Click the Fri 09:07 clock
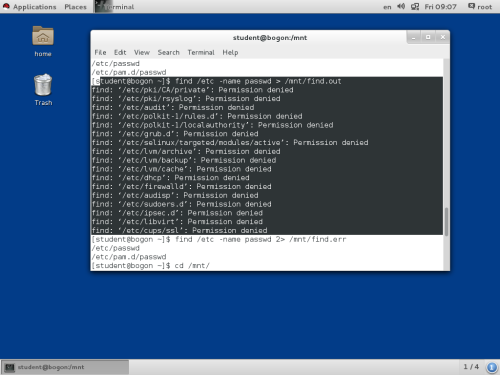The image size is (500, 375). click(440, 7)
